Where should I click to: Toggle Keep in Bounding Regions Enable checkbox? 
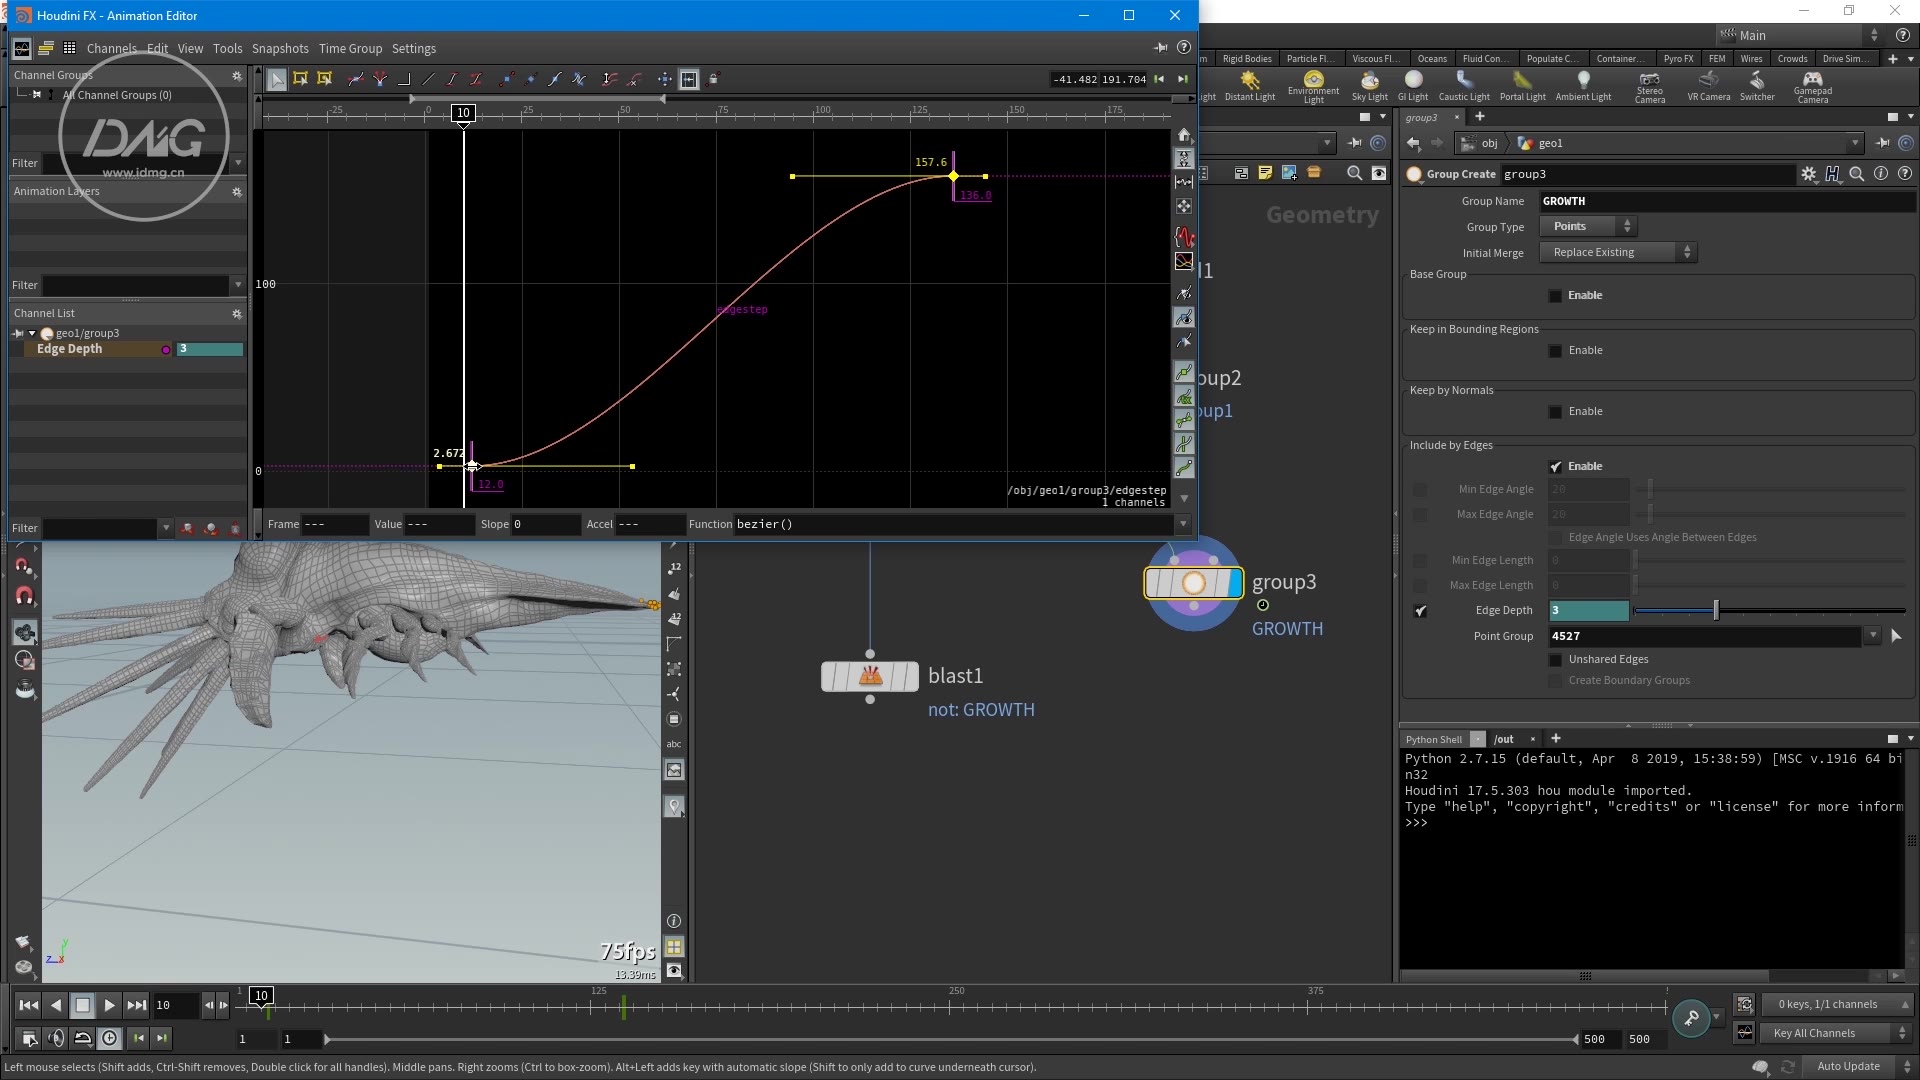1555,349
